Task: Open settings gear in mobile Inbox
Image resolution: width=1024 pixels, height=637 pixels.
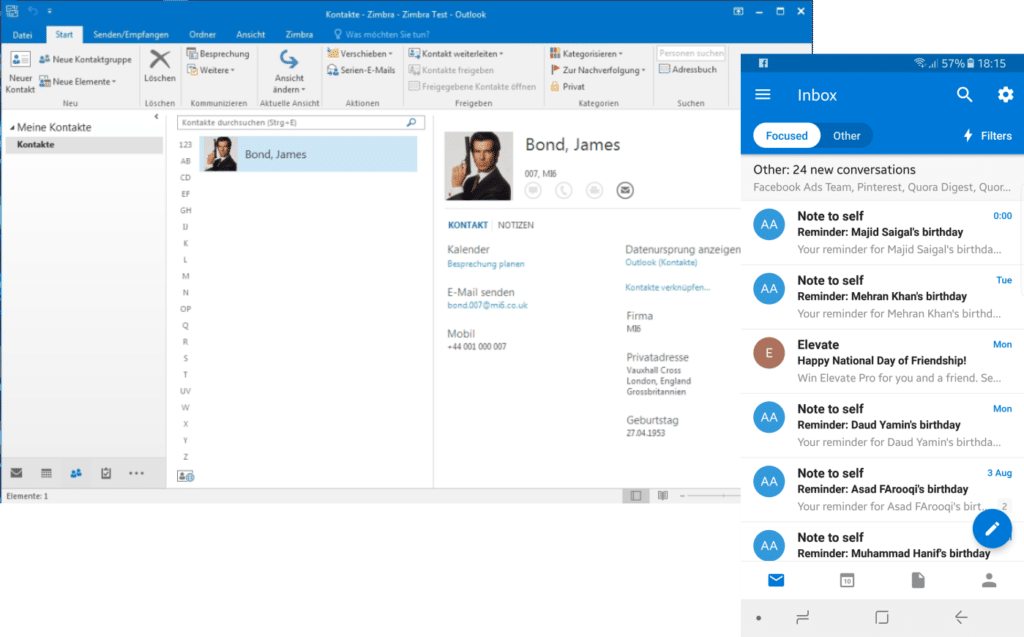Action: pos(1005,95)
